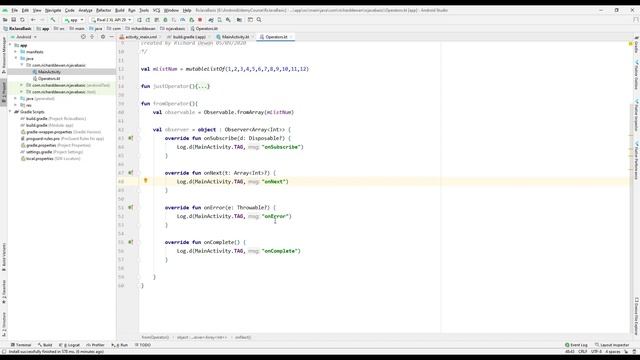Image resolution: width=640 pixels, height=360 pixels.
Task: Expand the manifests folder
Action: click(x=16, y=52)
